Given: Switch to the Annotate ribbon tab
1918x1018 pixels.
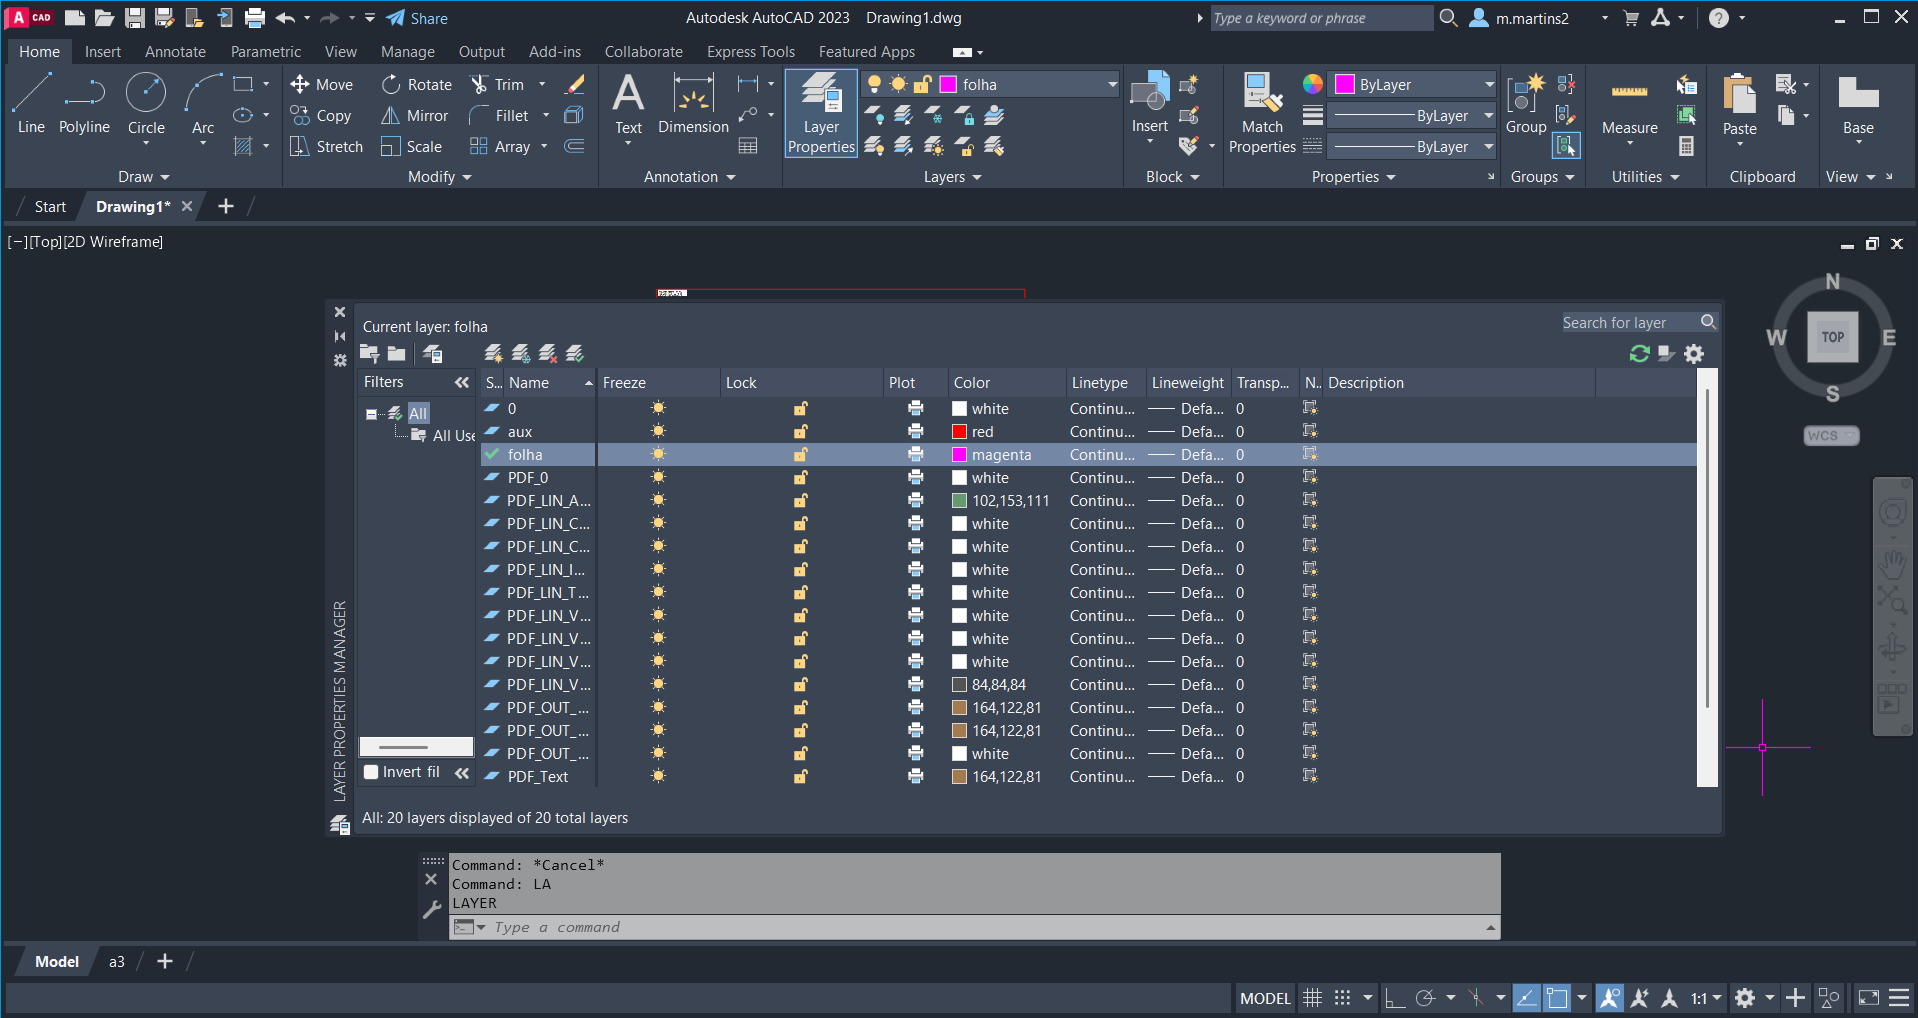Looking at the screenshot, I should (x=175, y=52).
